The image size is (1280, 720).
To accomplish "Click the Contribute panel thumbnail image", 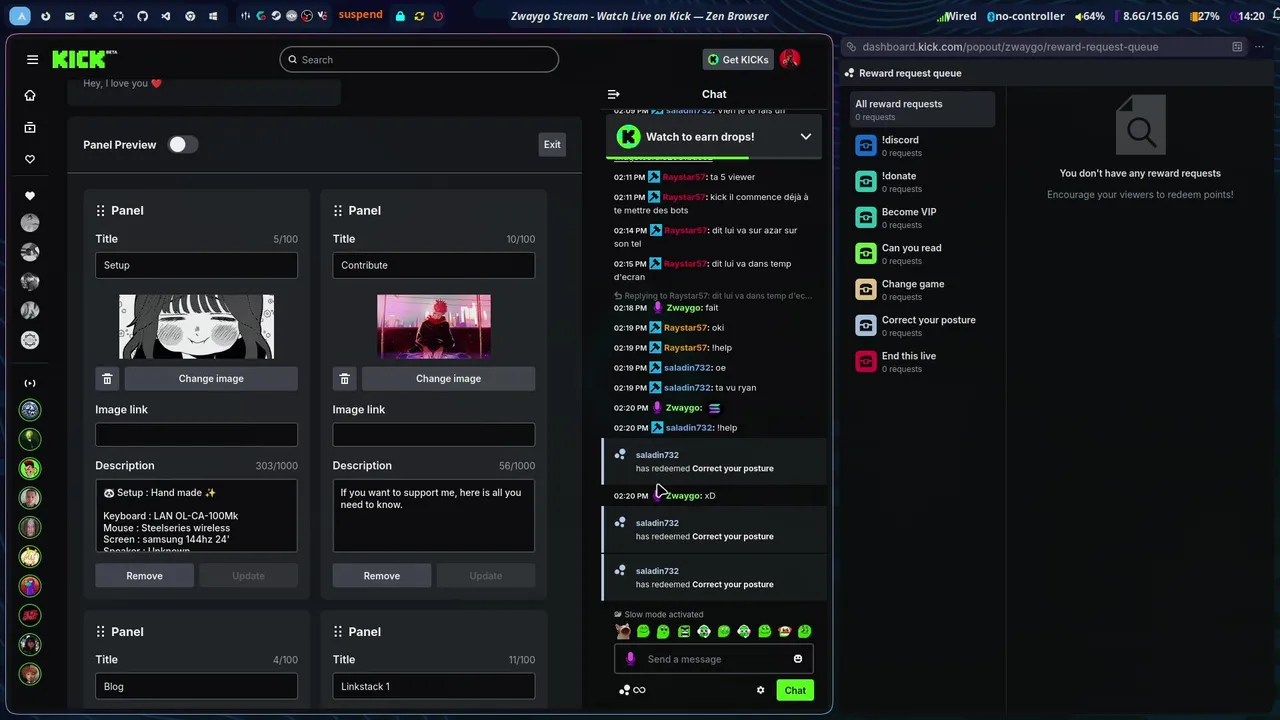I will pyautogui.click(x=434, y=326).
